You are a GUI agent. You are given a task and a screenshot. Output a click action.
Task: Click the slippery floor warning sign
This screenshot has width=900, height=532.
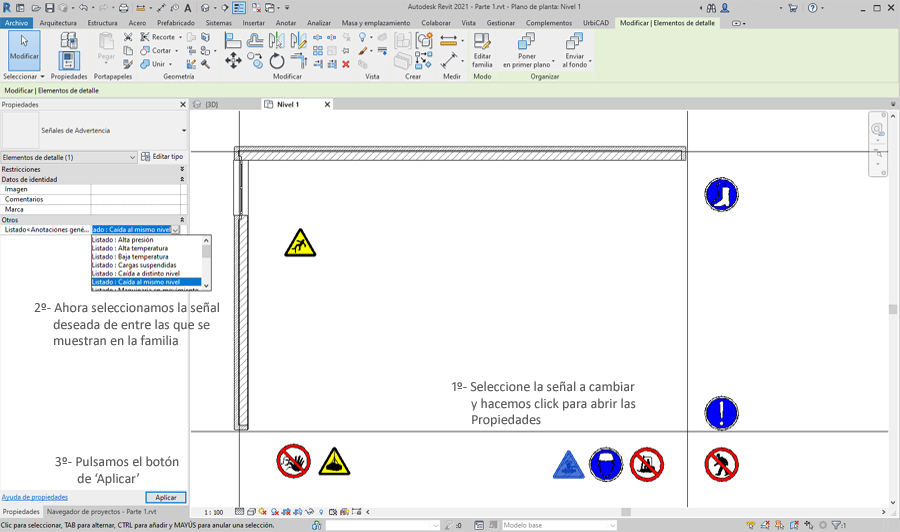(x=300, y=242)
